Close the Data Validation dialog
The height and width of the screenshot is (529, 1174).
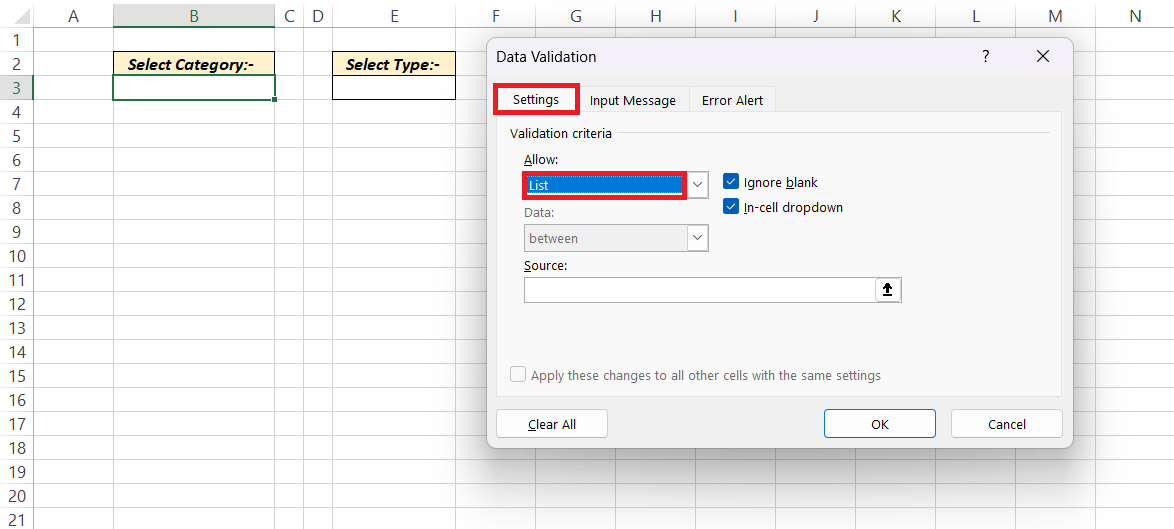click(1042, 56)
